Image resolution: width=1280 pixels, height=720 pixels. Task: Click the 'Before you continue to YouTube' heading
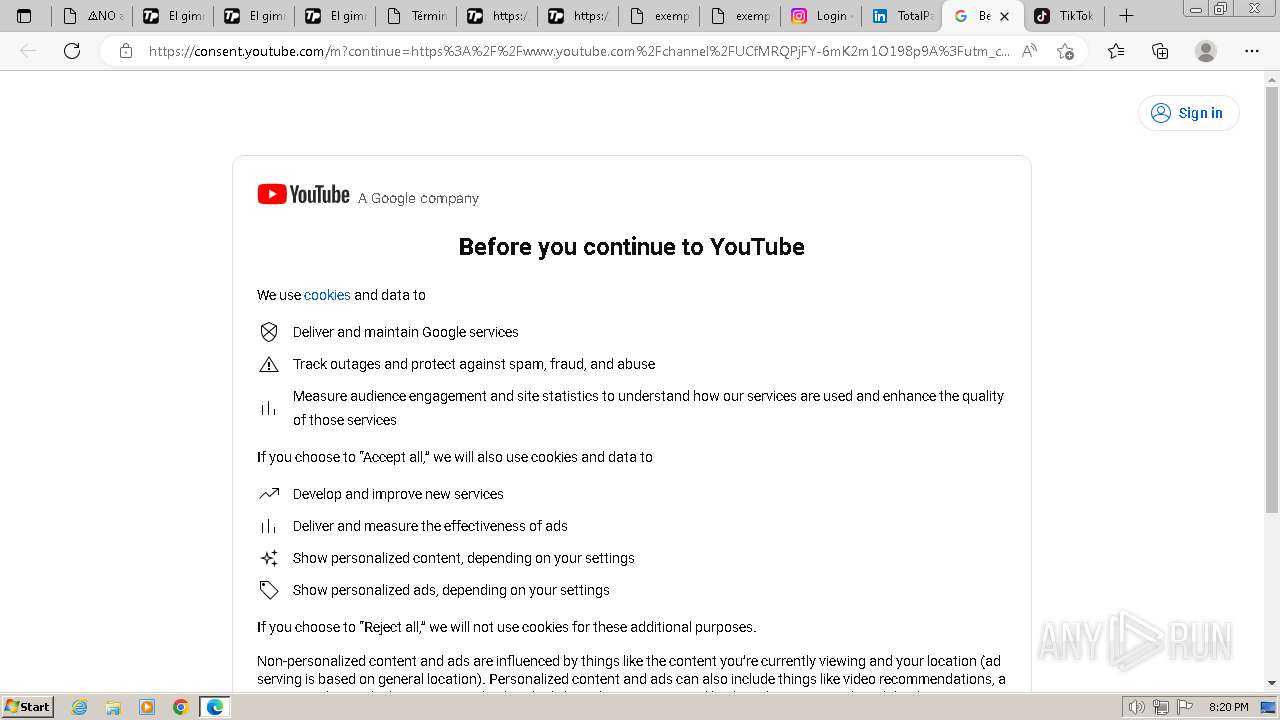(x=631, y=247)
